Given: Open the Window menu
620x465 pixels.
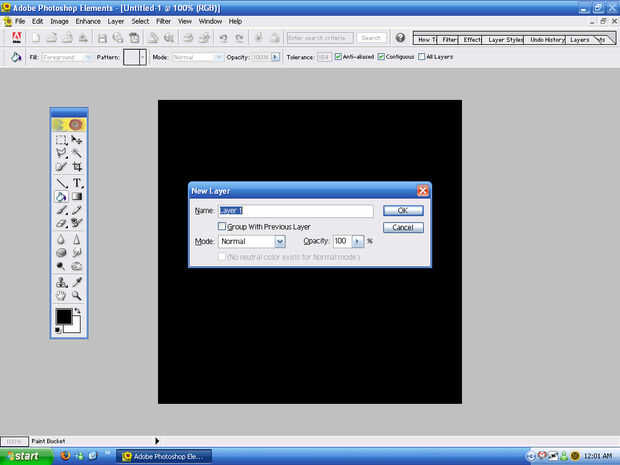Looking at the screenshot, I should (210, 21).
